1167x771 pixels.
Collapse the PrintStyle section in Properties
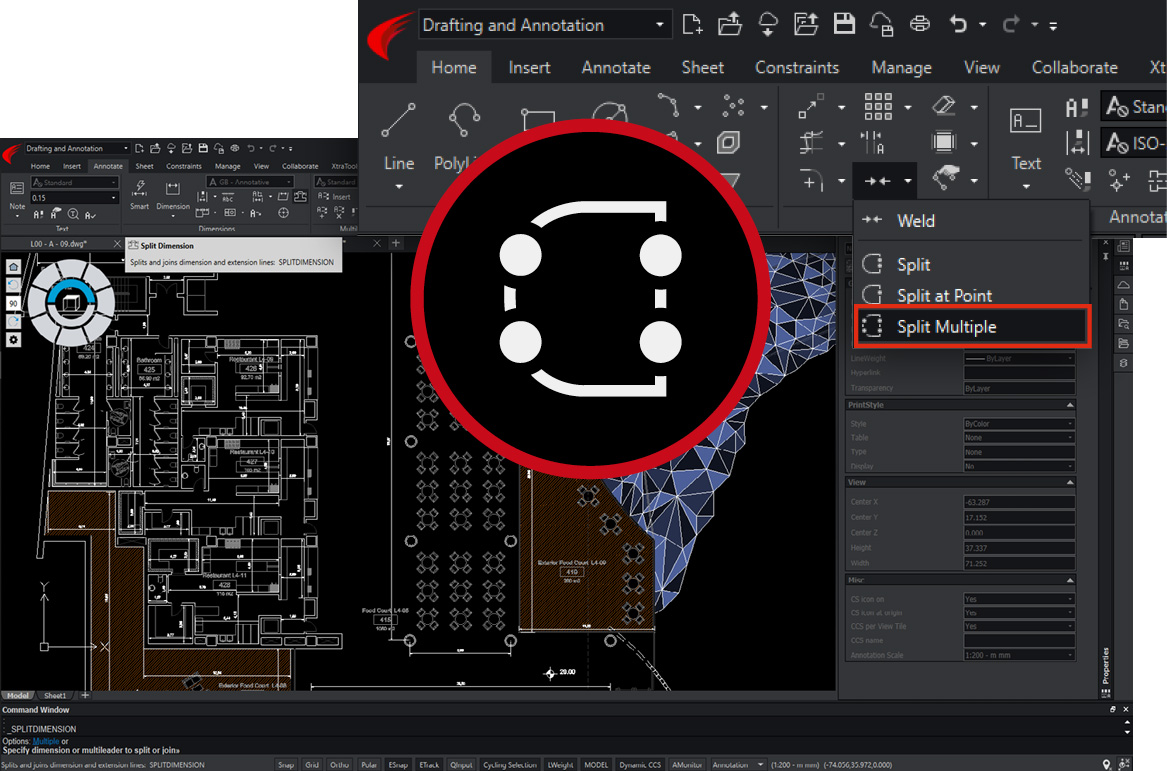[x=1070, y=405]
